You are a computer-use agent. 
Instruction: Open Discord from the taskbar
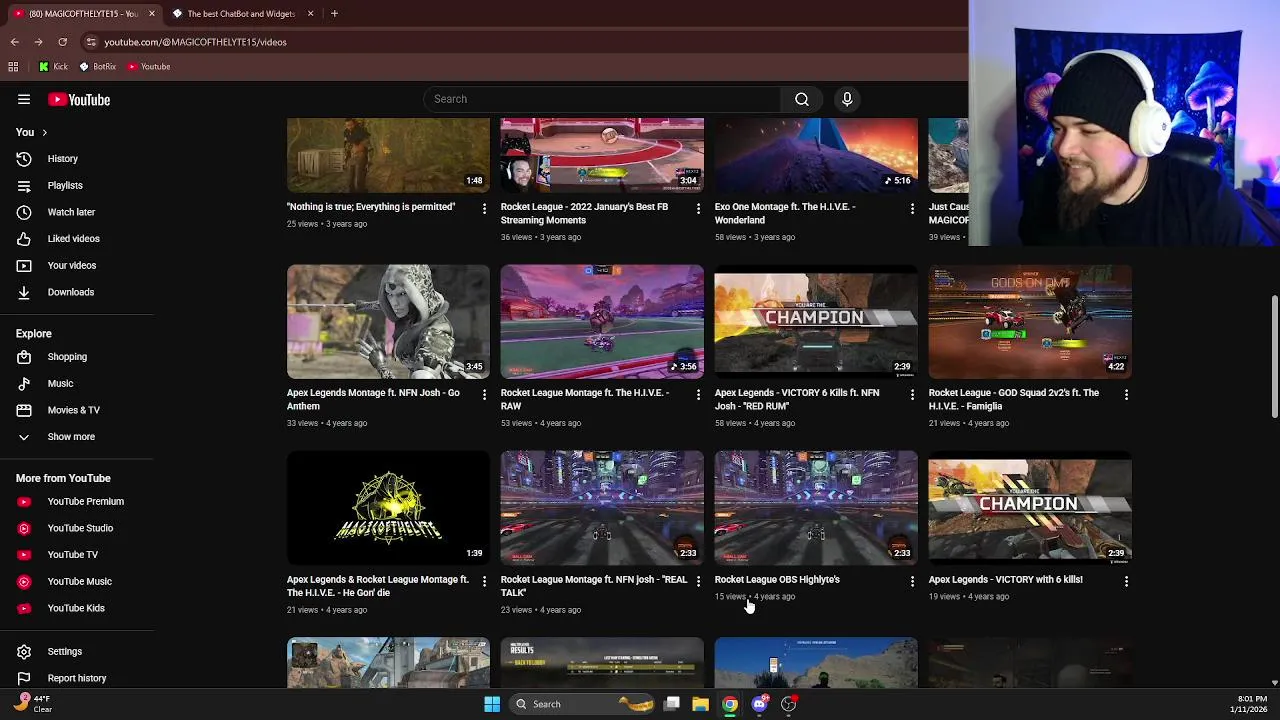coord(759,704)
